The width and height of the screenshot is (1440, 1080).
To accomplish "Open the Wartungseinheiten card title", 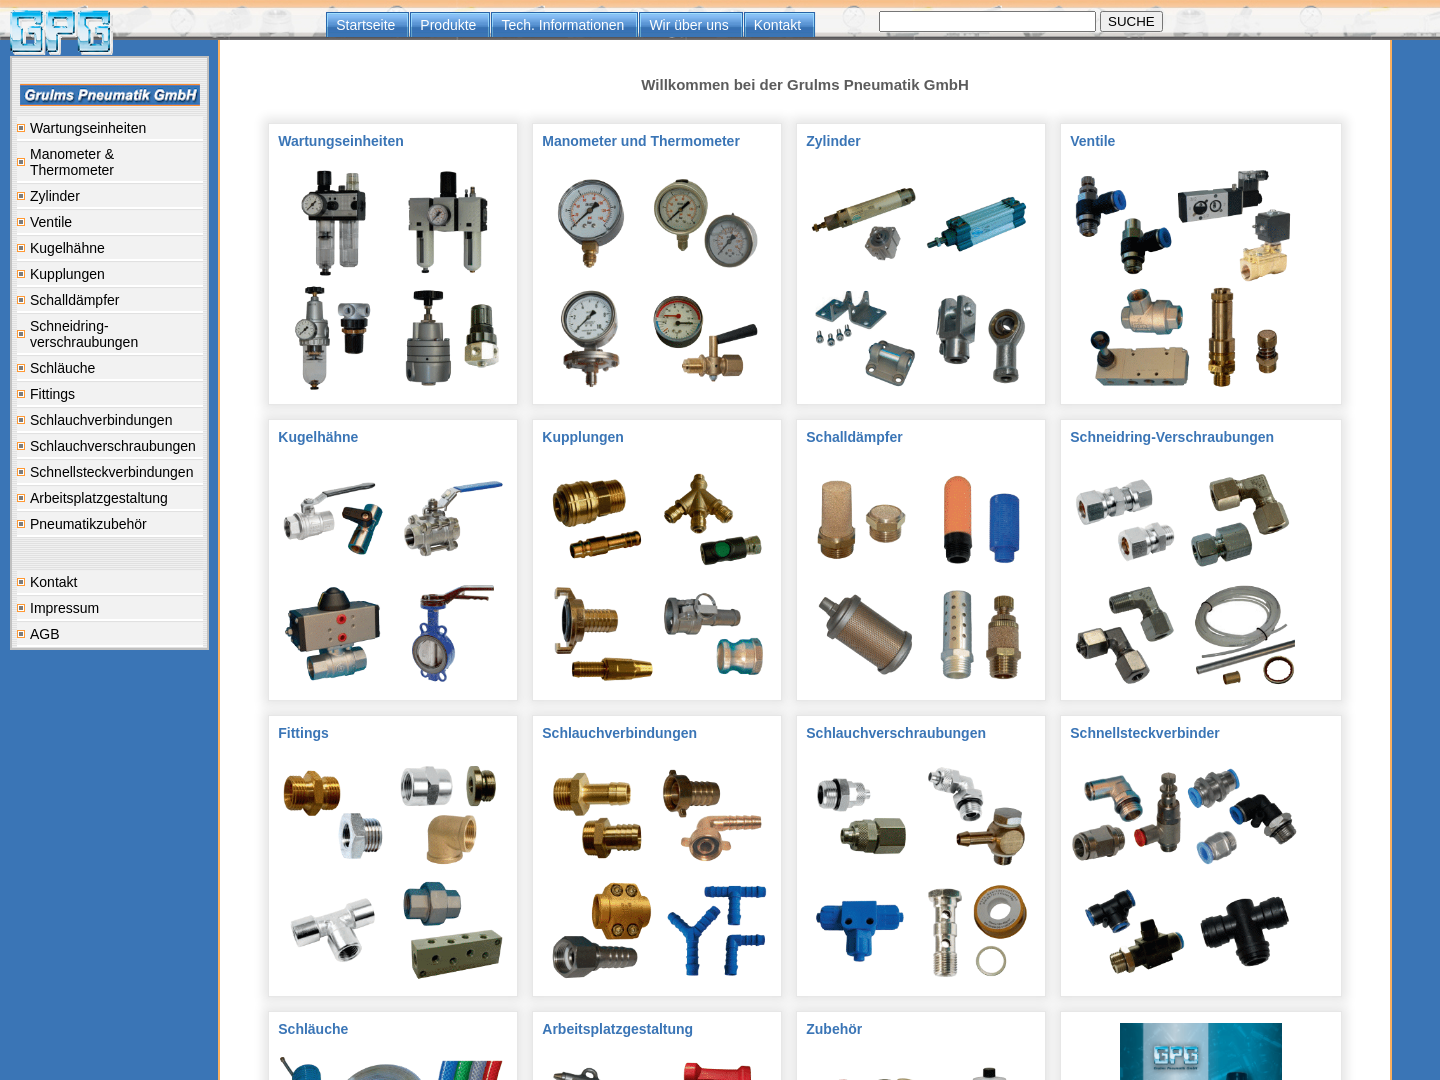I will tap(341, 141).
